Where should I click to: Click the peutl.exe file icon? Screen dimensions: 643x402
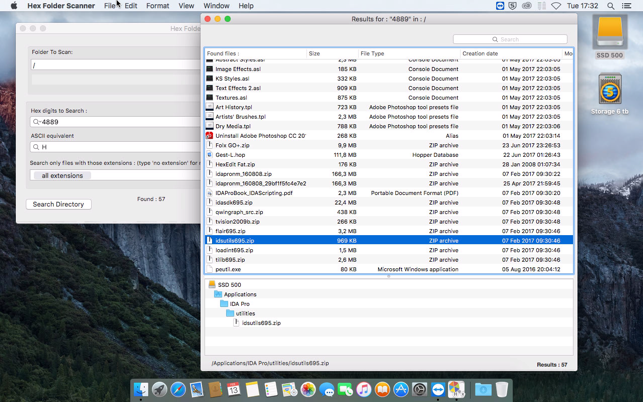(x=210, y=269)
